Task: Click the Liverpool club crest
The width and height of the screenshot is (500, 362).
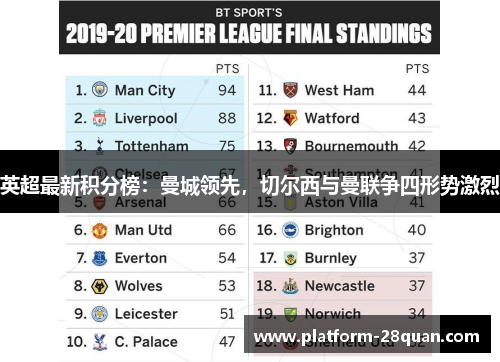Action: tap(100, 118)
